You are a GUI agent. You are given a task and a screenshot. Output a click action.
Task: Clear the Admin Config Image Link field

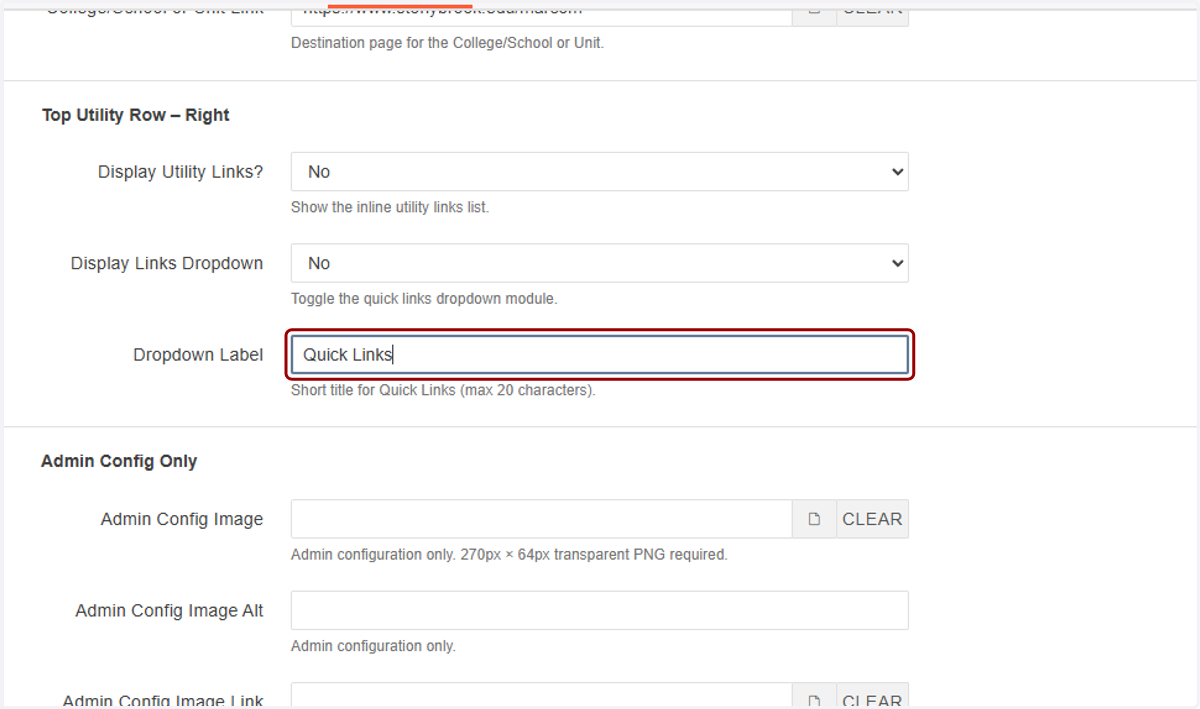[872, 696]
